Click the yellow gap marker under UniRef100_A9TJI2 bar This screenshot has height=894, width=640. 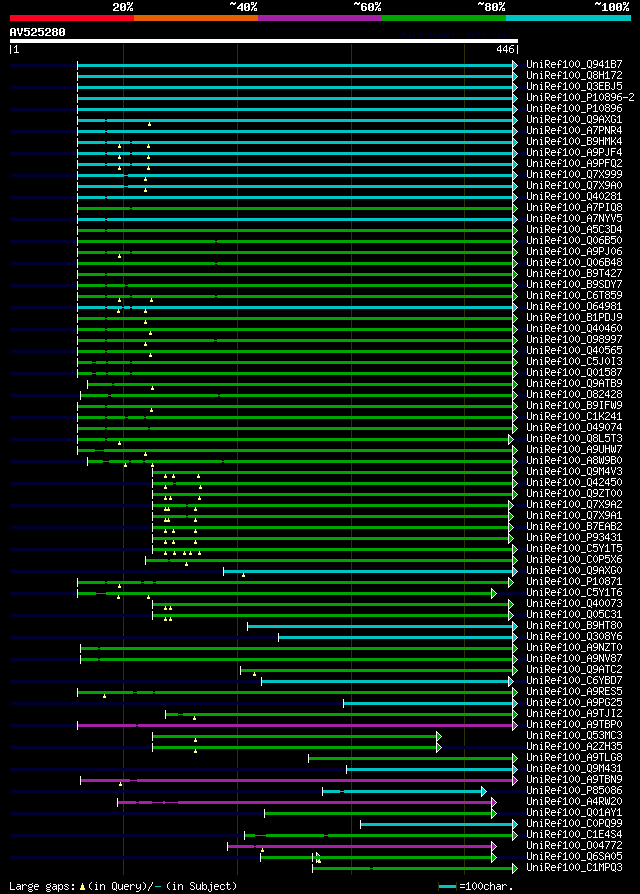pos(194,718)
